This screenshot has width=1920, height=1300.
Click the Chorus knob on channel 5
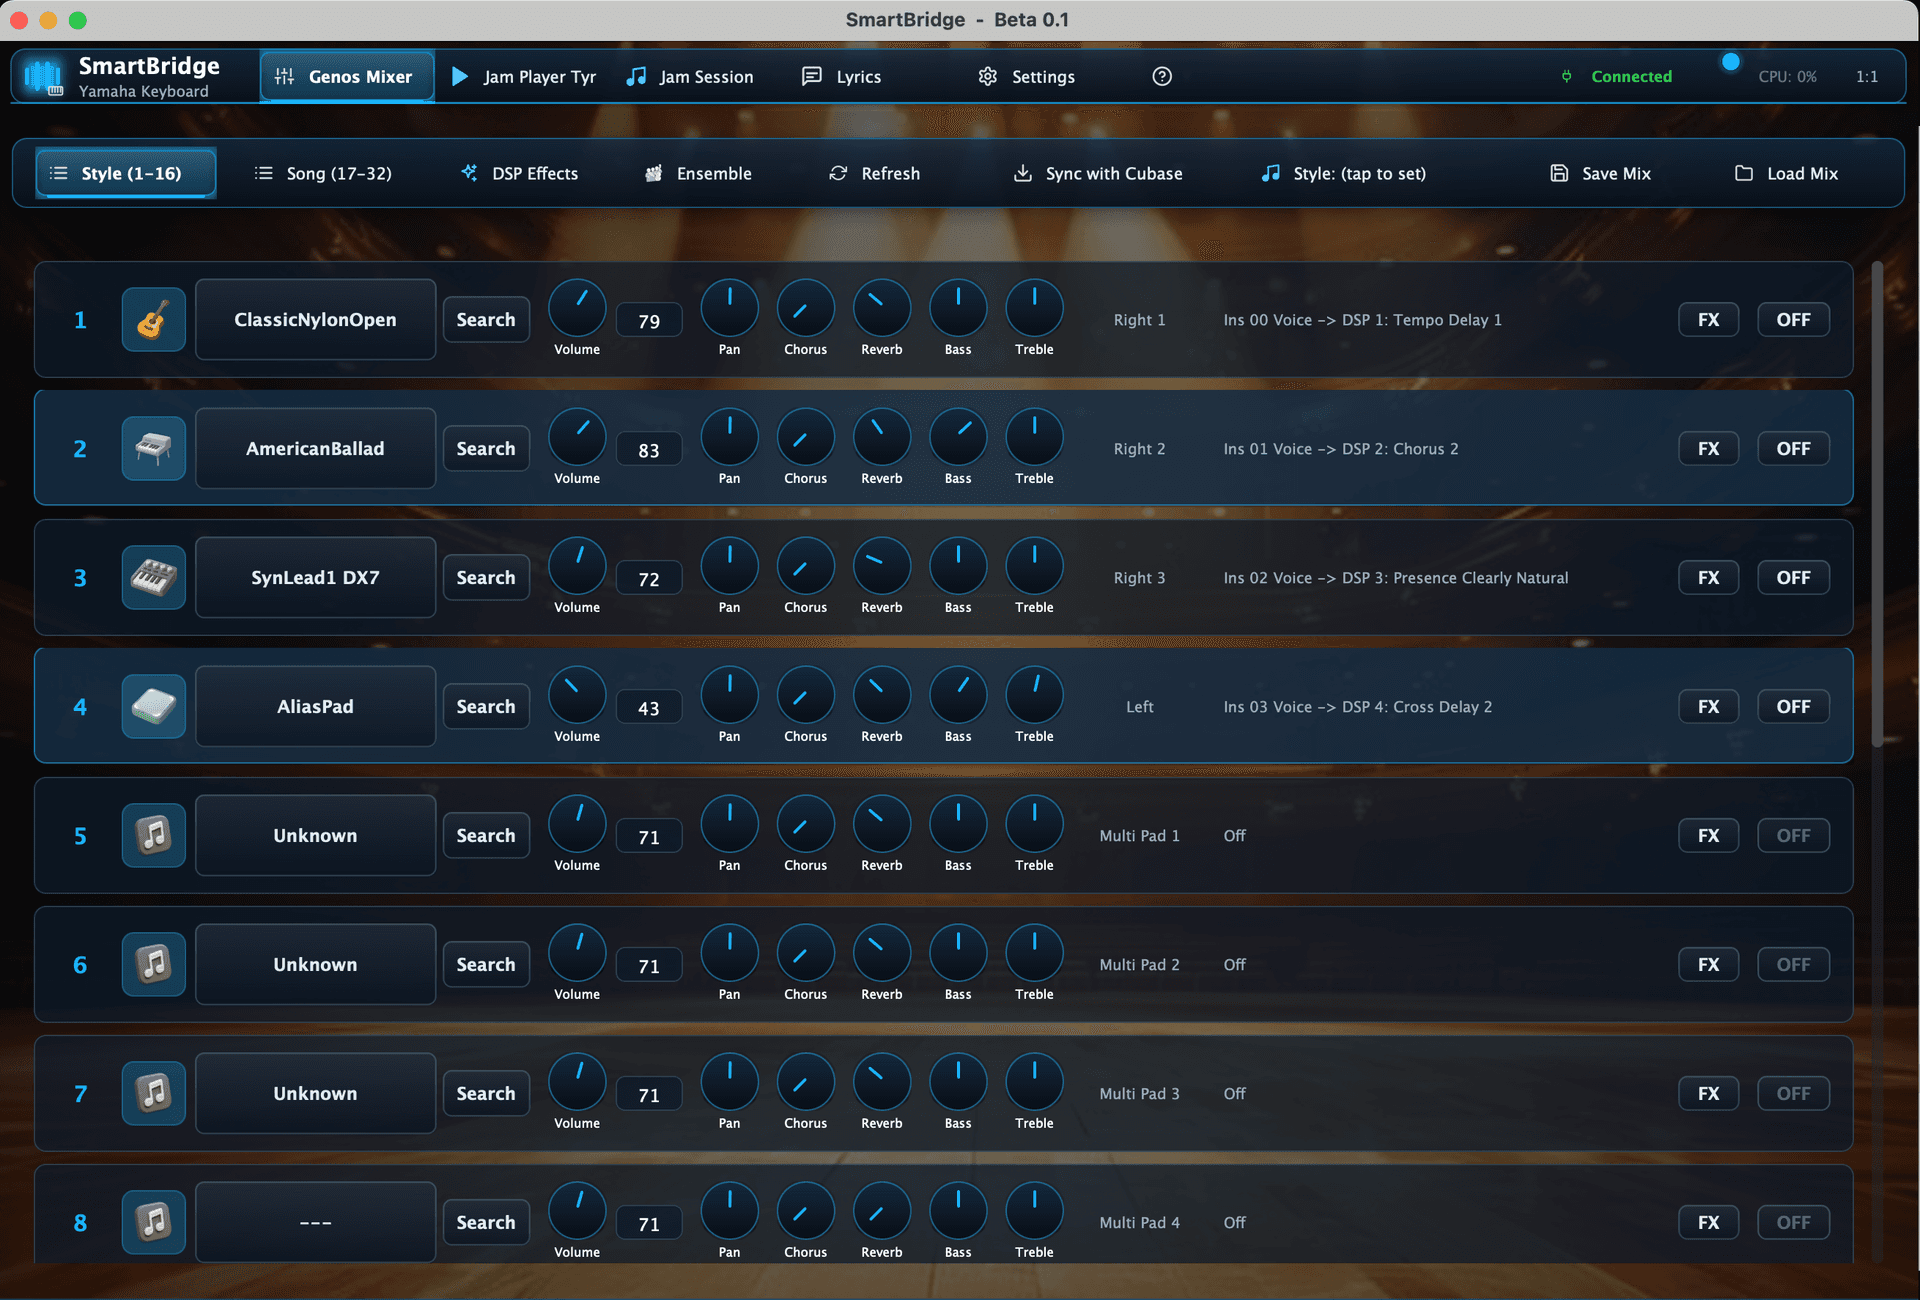click(x=806, y=824)
